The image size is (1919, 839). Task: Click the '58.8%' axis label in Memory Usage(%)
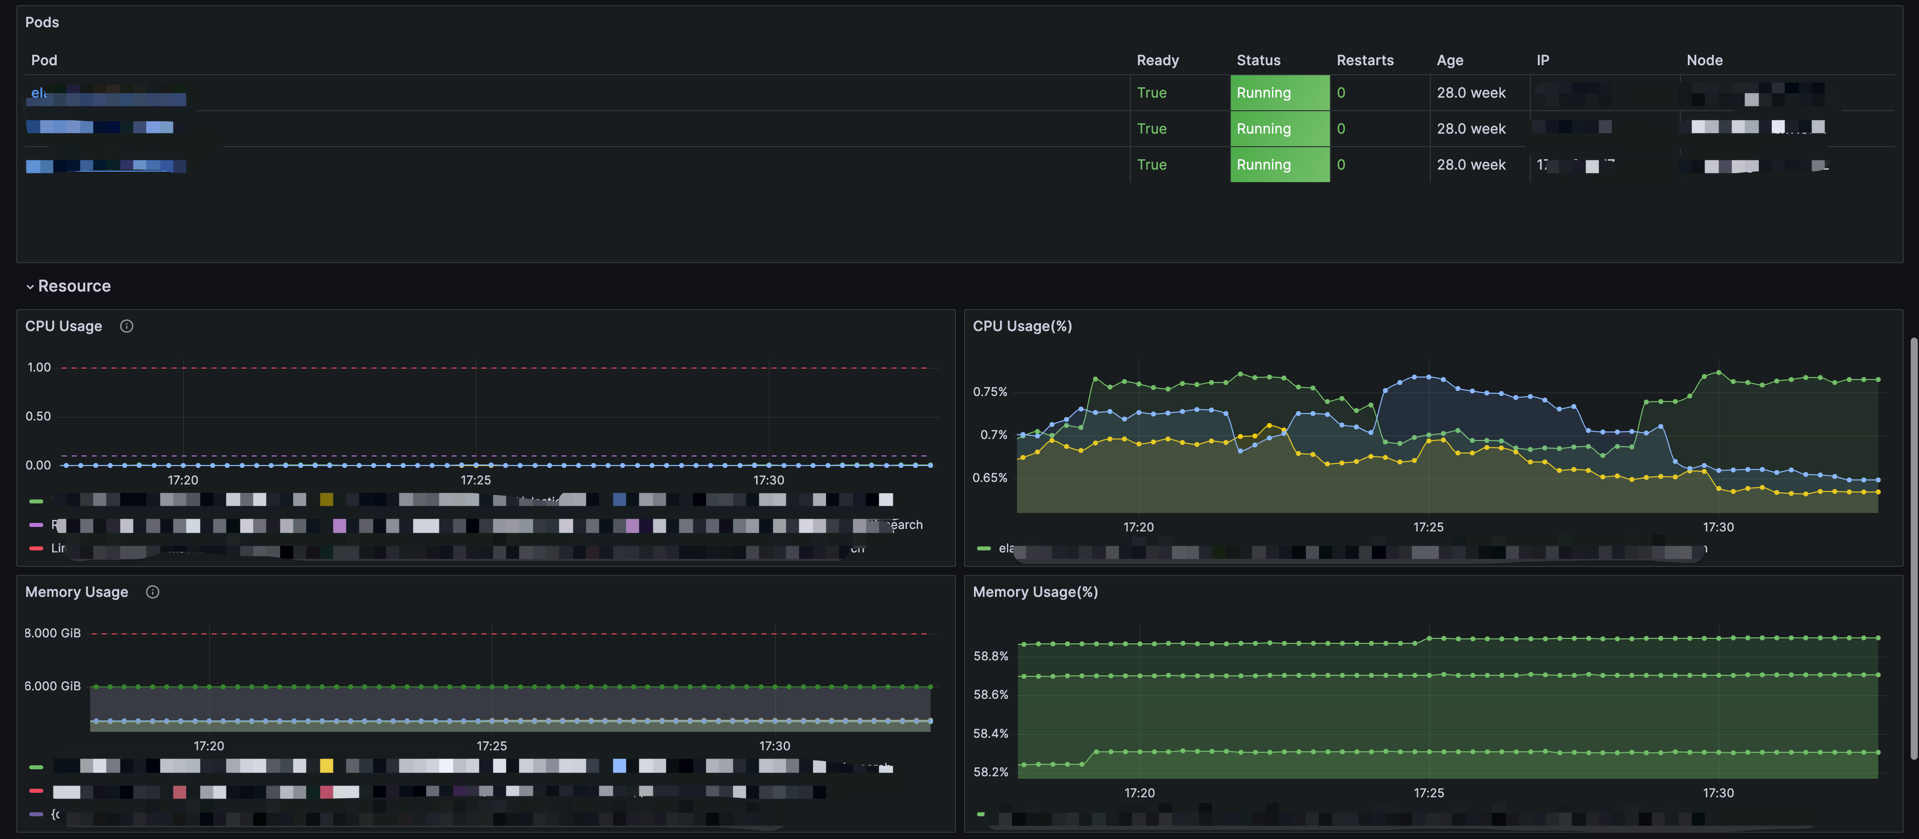(x=991, y=656)
